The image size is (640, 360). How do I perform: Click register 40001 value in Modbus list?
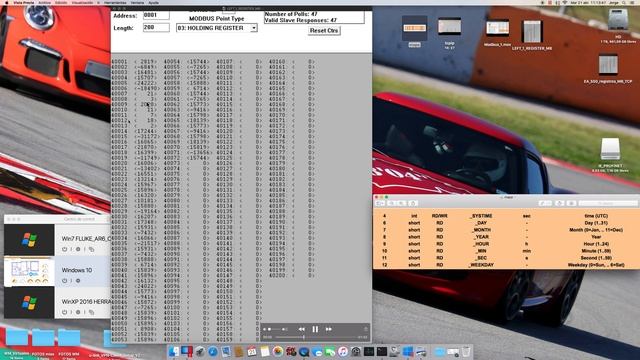point(147,62)
